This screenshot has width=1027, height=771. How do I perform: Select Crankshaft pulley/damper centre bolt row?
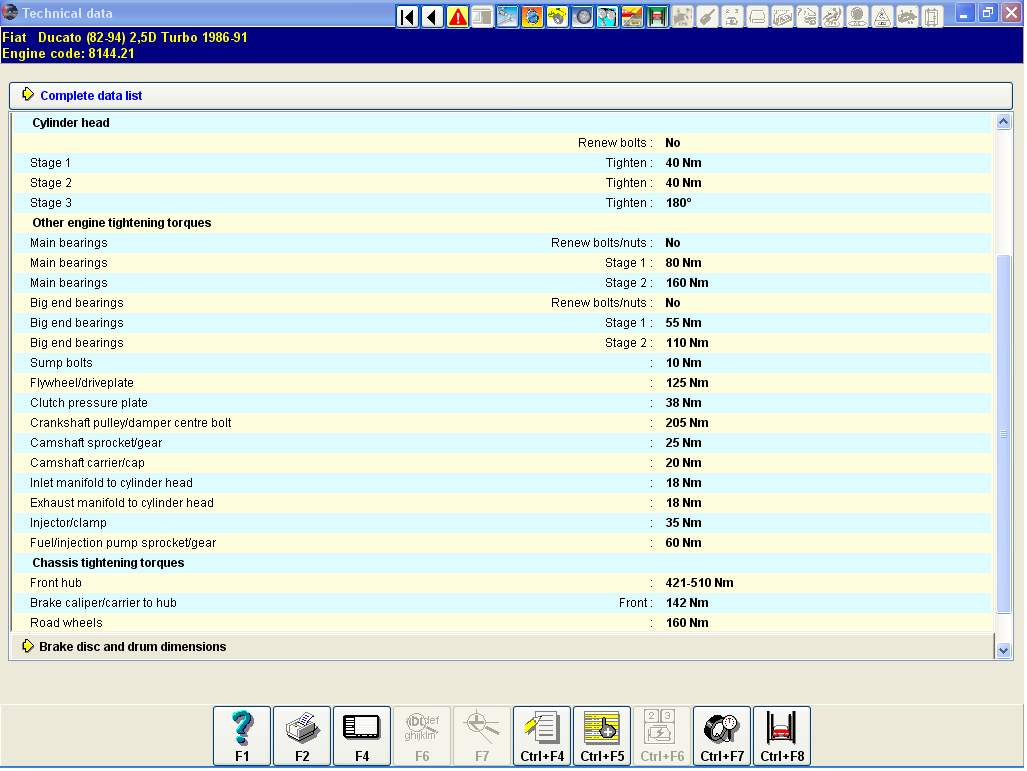[x=502, y=423]
